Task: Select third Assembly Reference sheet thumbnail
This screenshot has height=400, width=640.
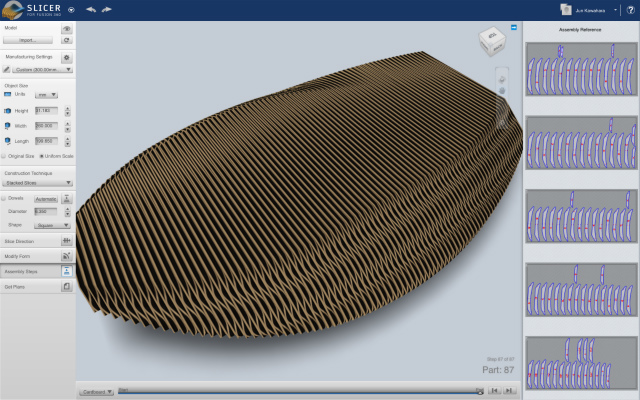Action: tap(581, 216)
